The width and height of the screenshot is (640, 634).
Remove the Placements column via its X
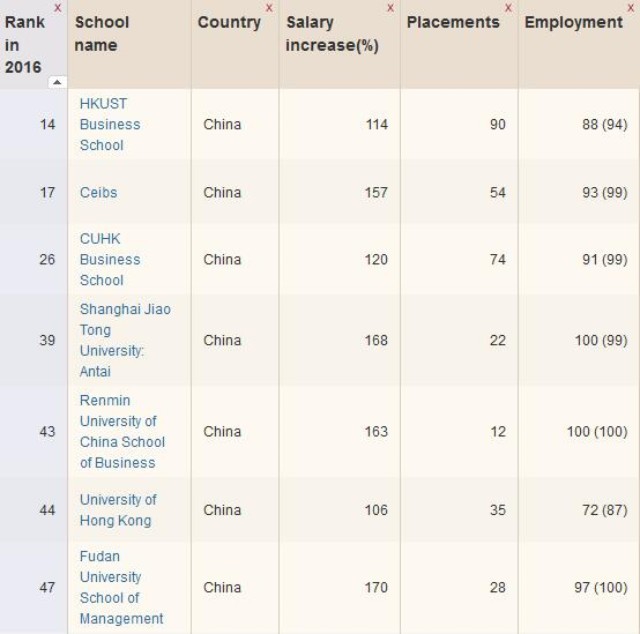pyautogui.click(x=508, y=8)
